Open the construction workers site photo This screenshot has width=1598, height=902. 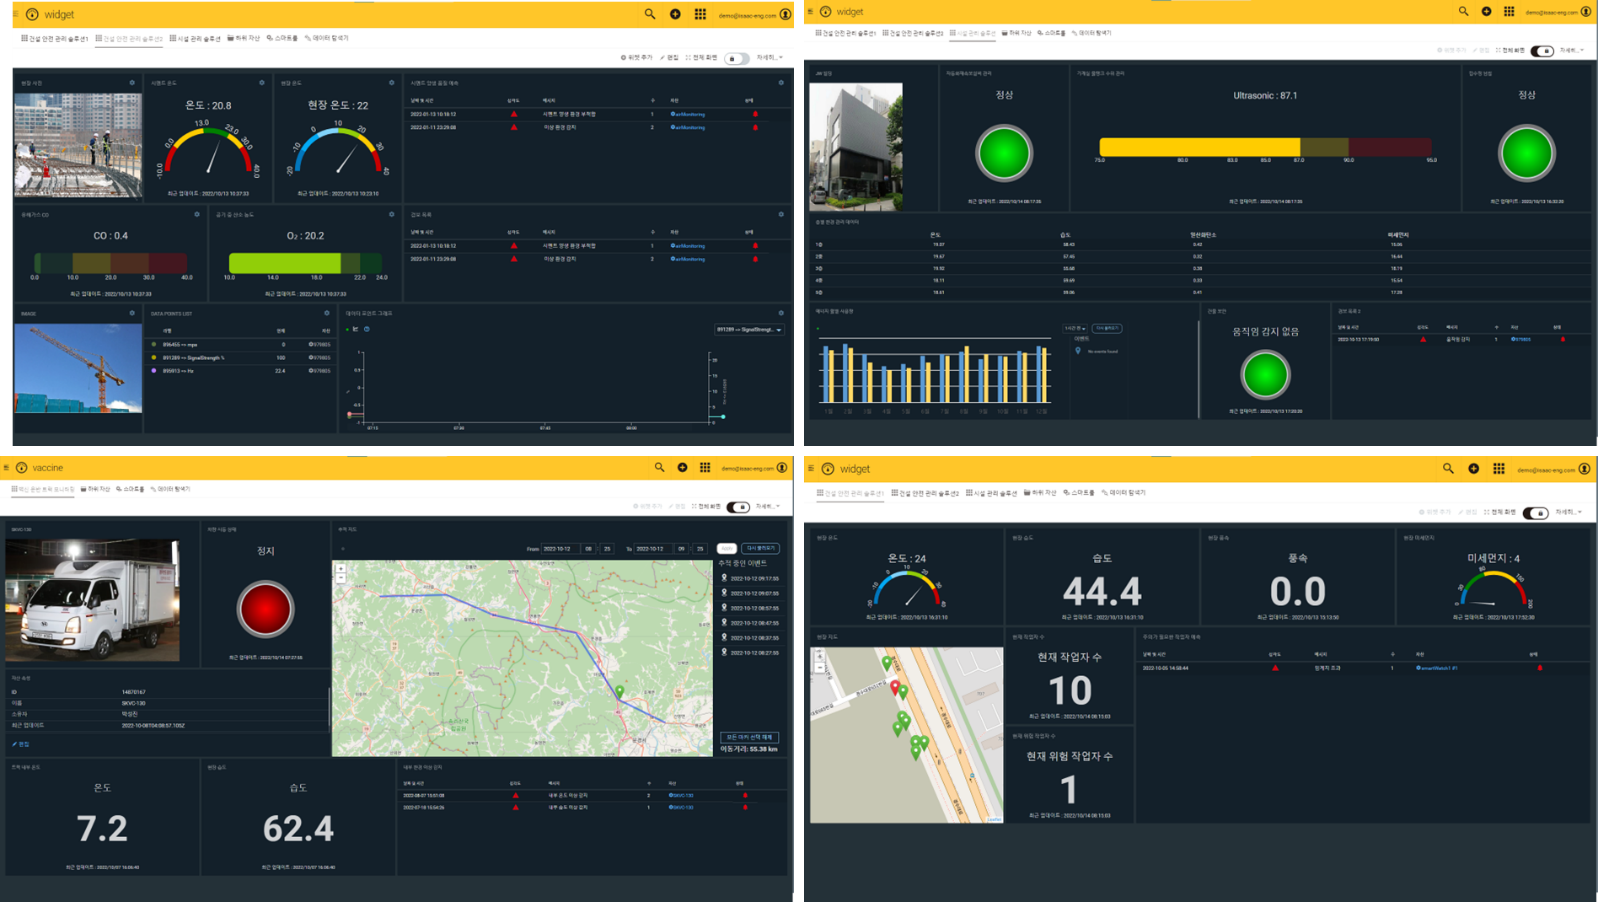click(78, 145)
